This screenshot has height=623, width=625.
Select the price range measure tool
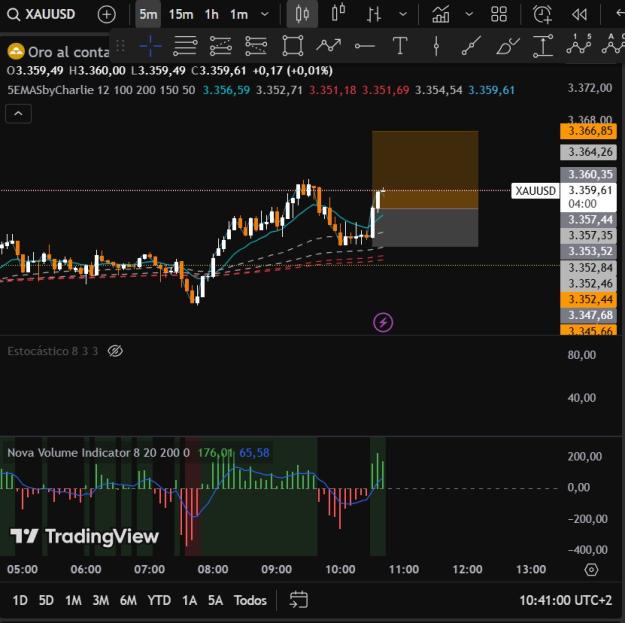click(543, 46)
